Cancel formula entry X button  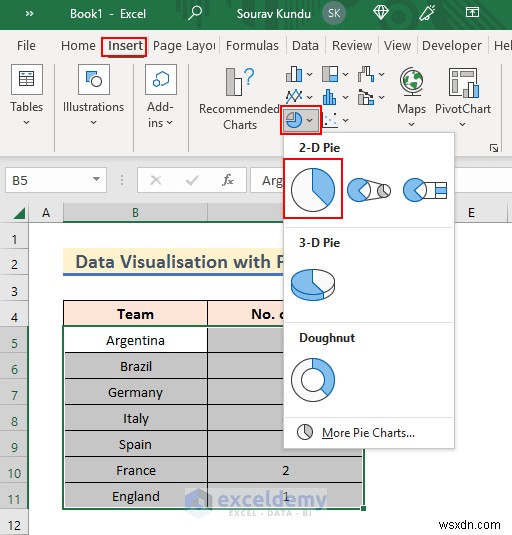tap(156, 180)
